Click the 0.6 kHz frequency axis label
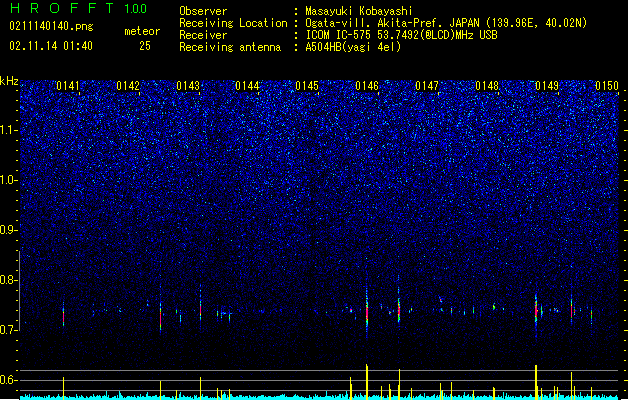Screen dimensions: 629x400 tap(9, 380)
